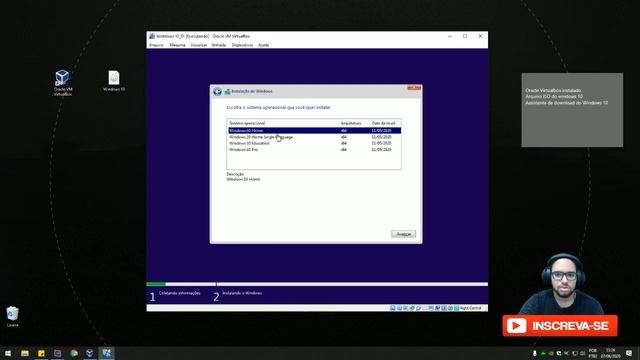Open the Visualizar menu
This screenshot has height=360, width=640.
coord(199,45)
